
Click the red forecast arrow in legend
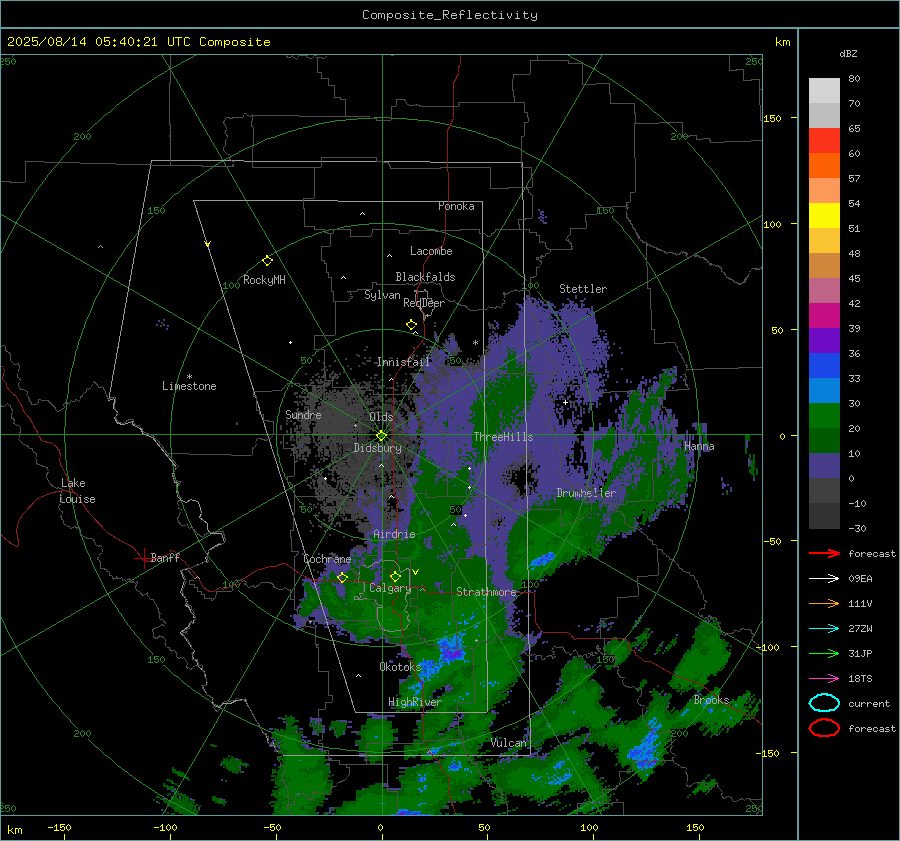(824, 553)
